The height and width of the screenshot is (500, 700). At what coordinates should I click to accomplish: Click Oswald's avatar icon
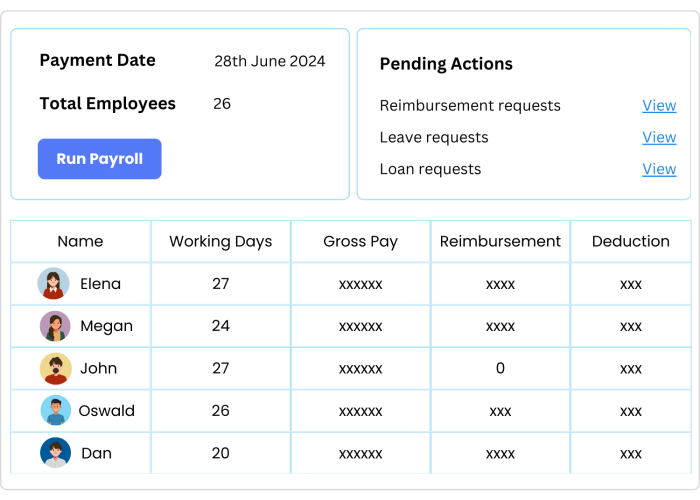tap(56, 410)
